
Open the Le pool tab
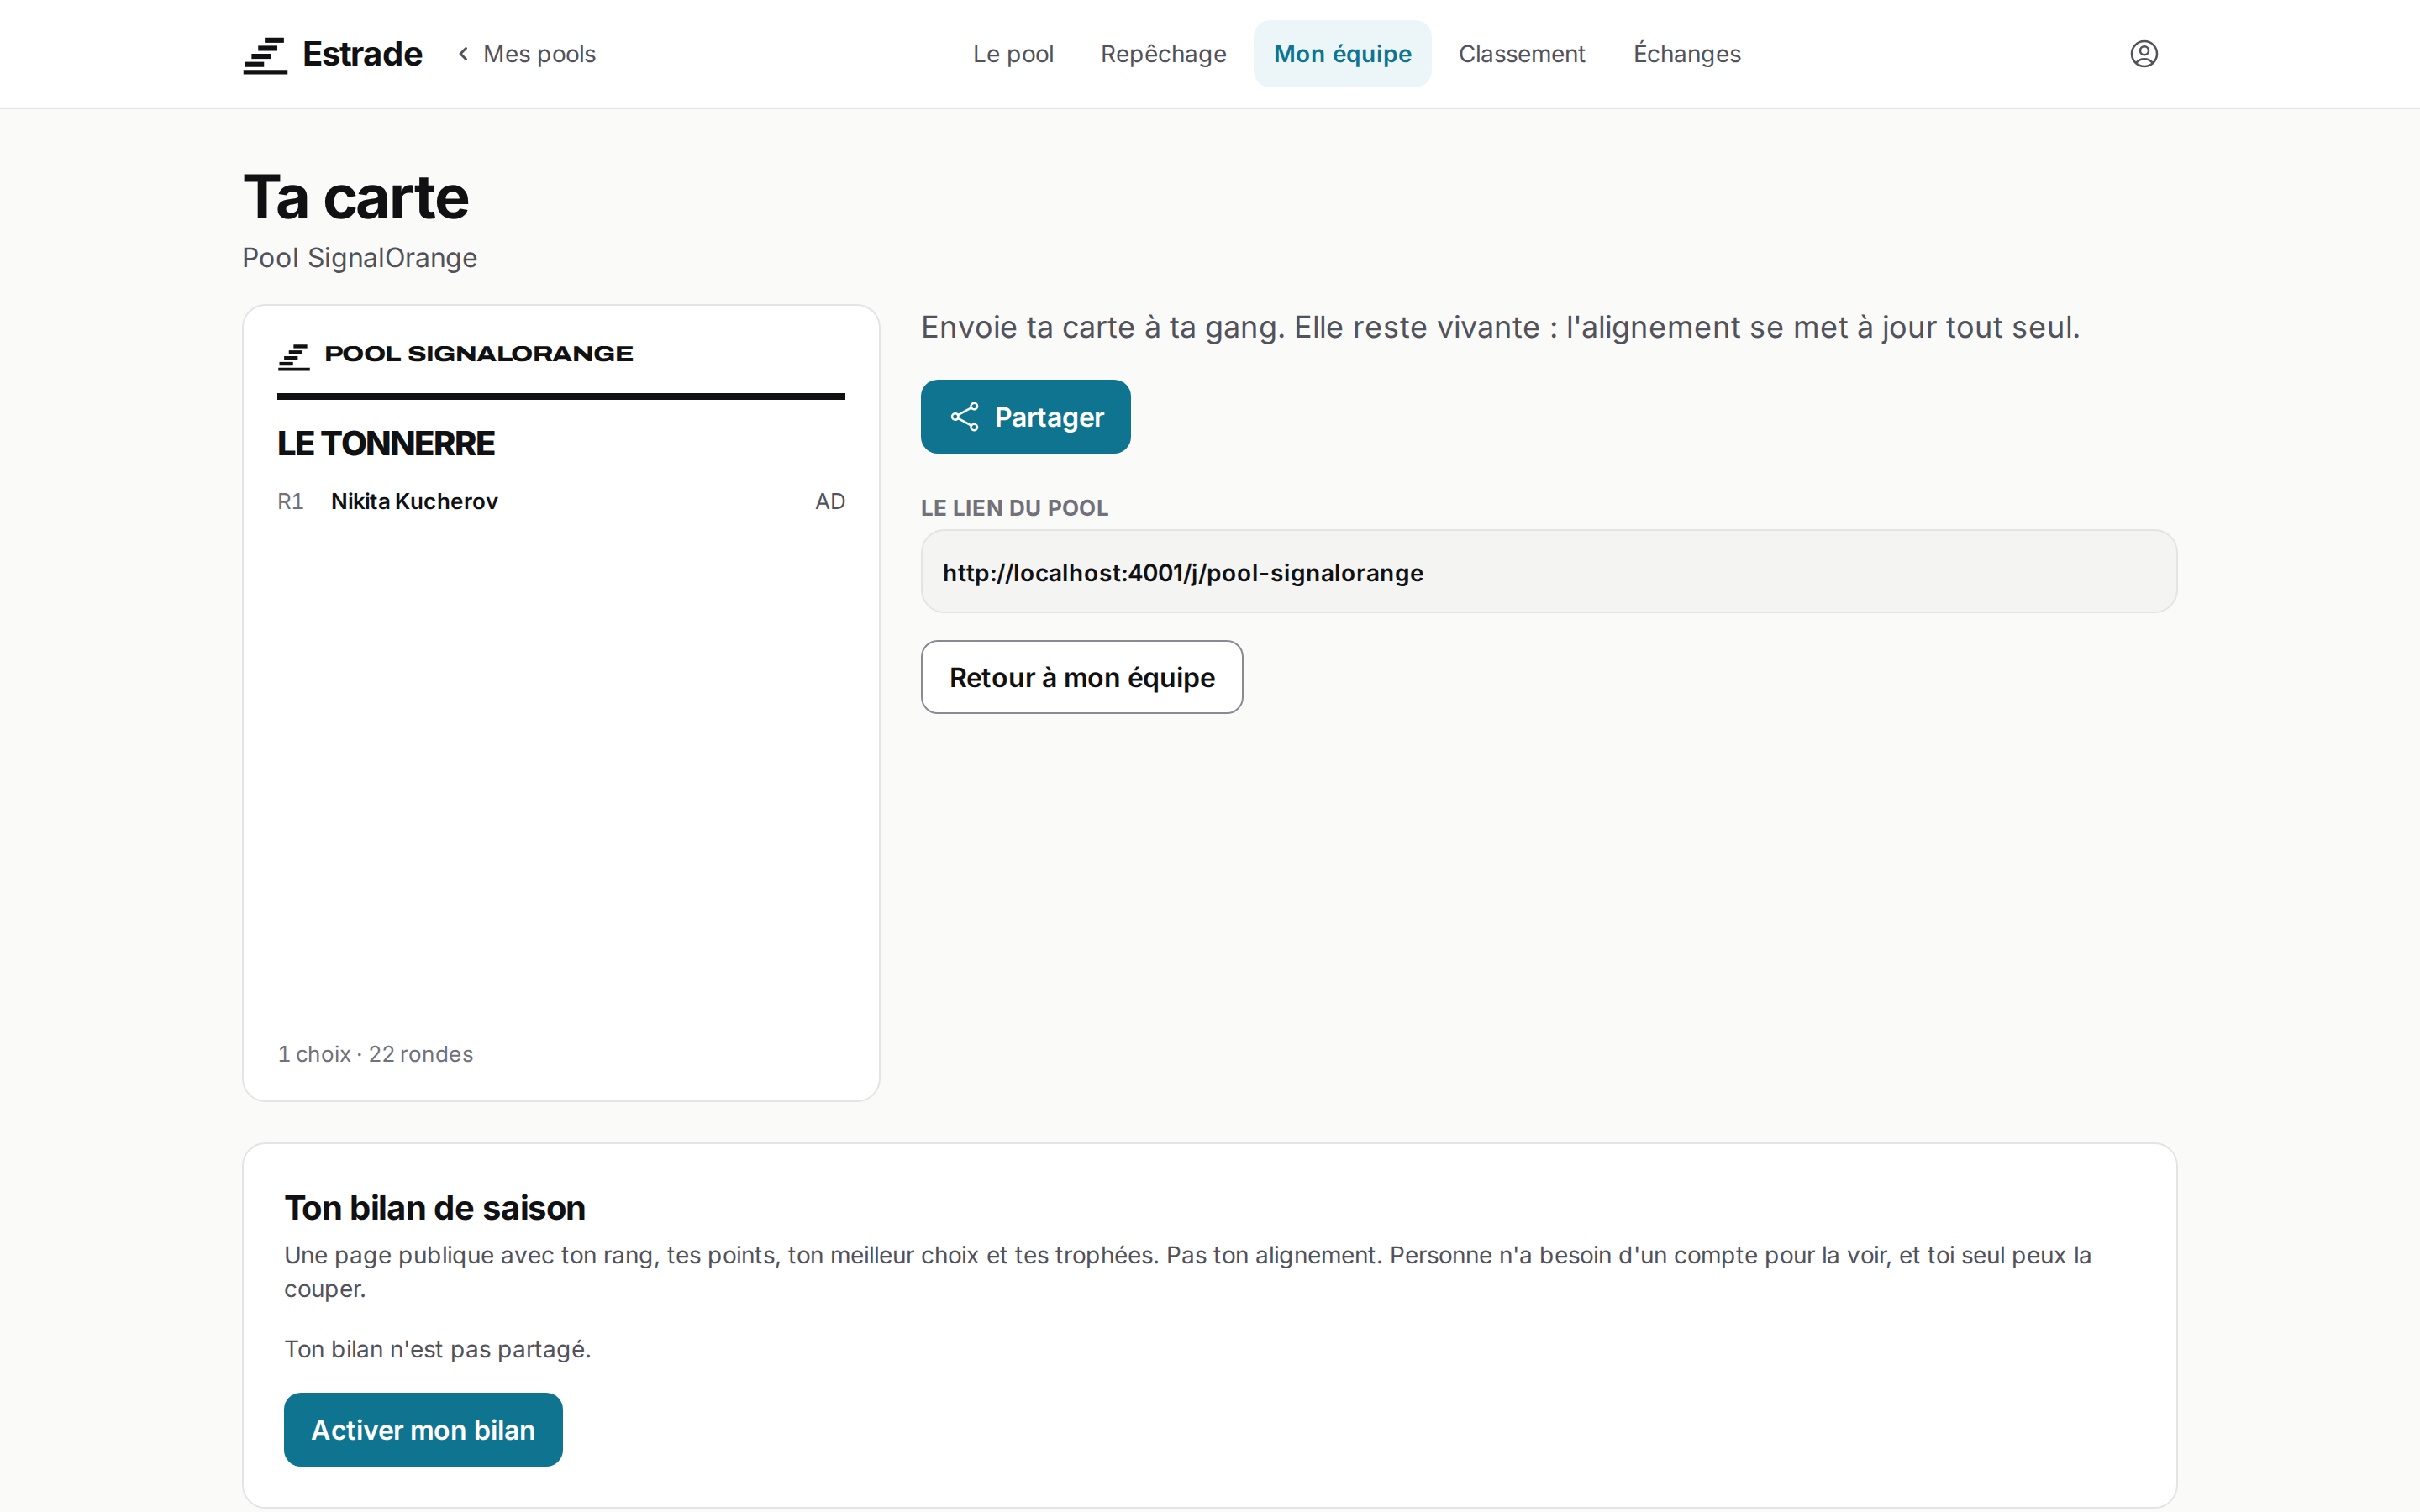(1013, 54)
